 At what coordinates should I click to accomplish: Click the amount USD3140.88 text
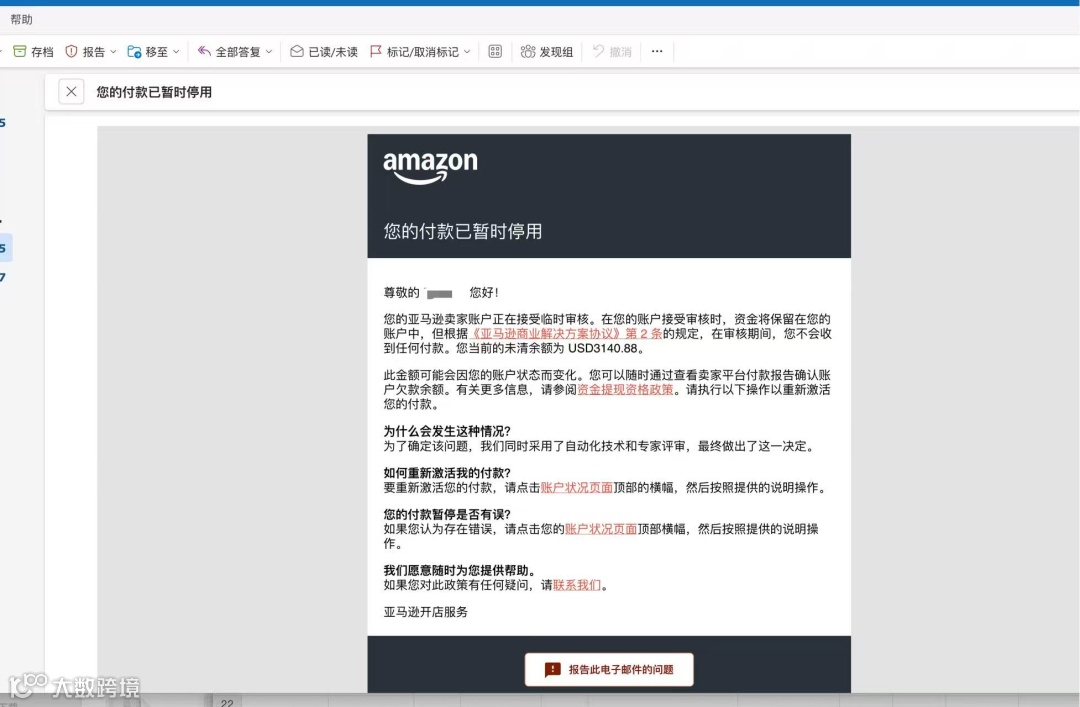pyautogui.click(x=603, y=349)
